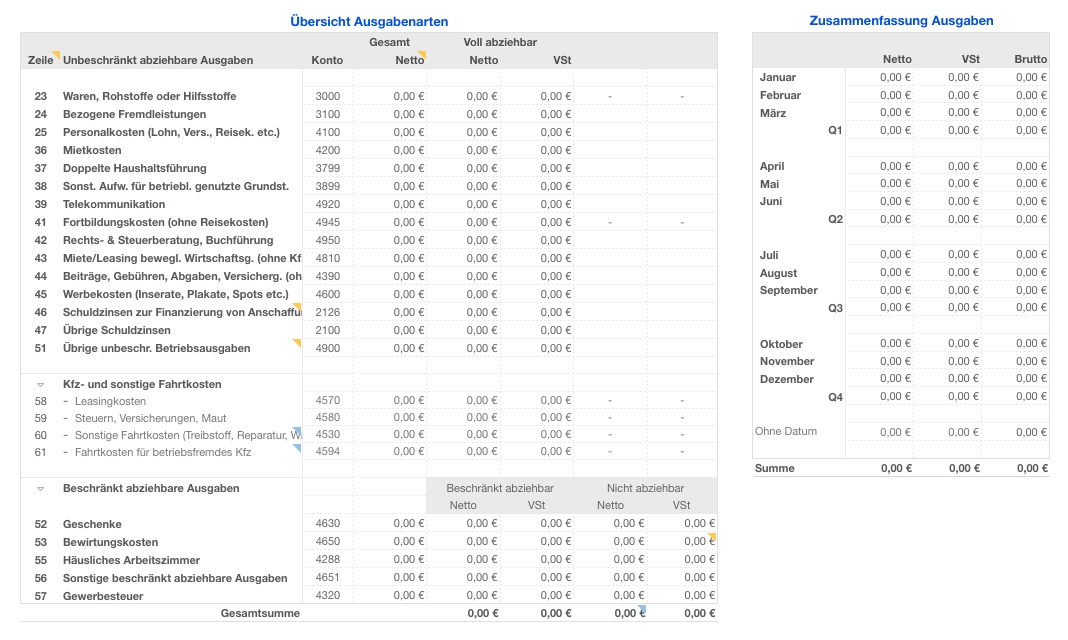This screenshot has height=640, width=1068.
Task: Select the Konto 3000 cell for Waren
Action: 327,96
